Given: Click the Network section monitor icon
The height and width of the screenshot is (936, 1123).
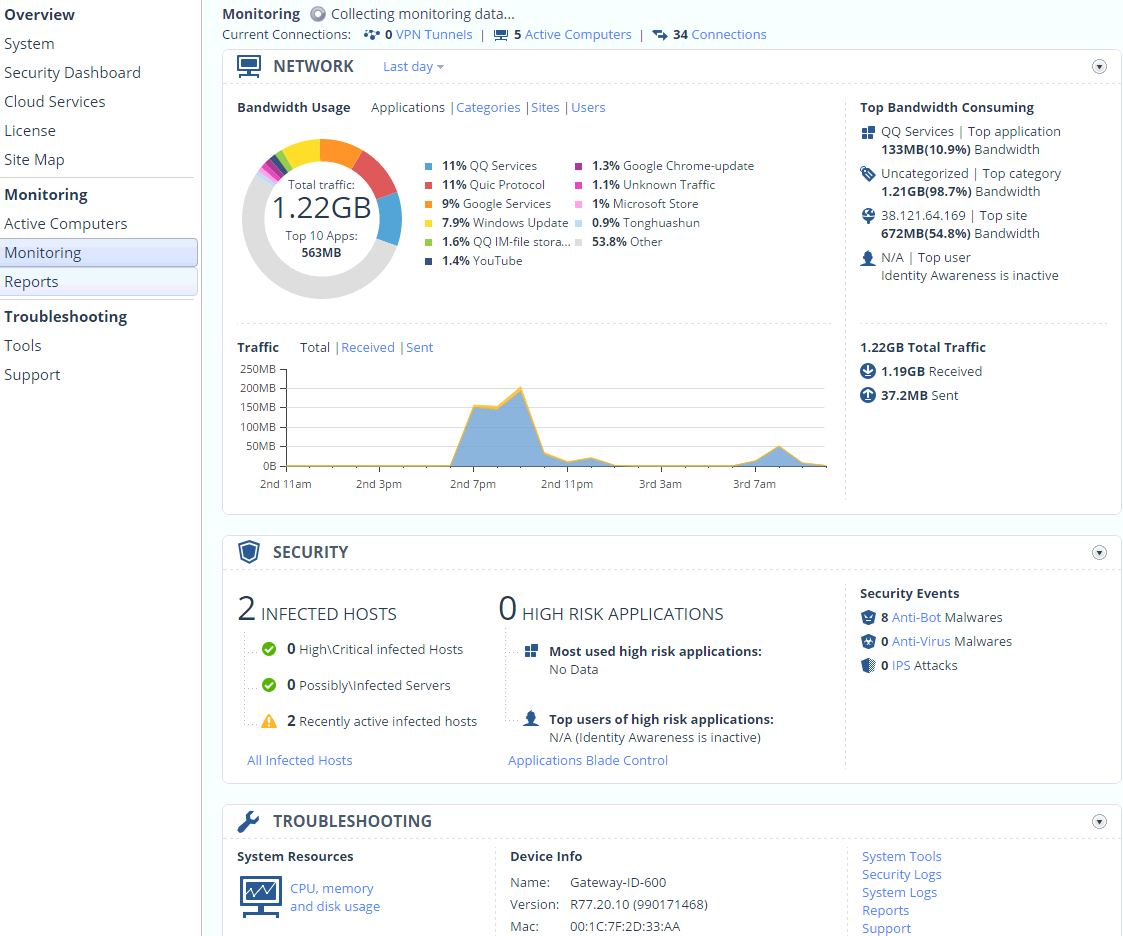Looking at the screenshot, I should (x=249, y=67).
